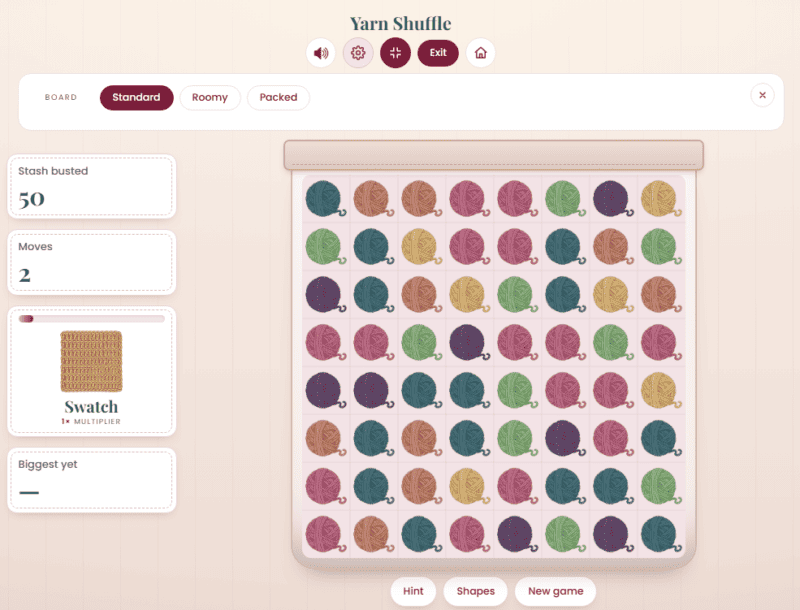The width and height of the screenshot is (800, 610).
Task: Pick the yellow yarn ball in the top row
Action: point(660,199)
